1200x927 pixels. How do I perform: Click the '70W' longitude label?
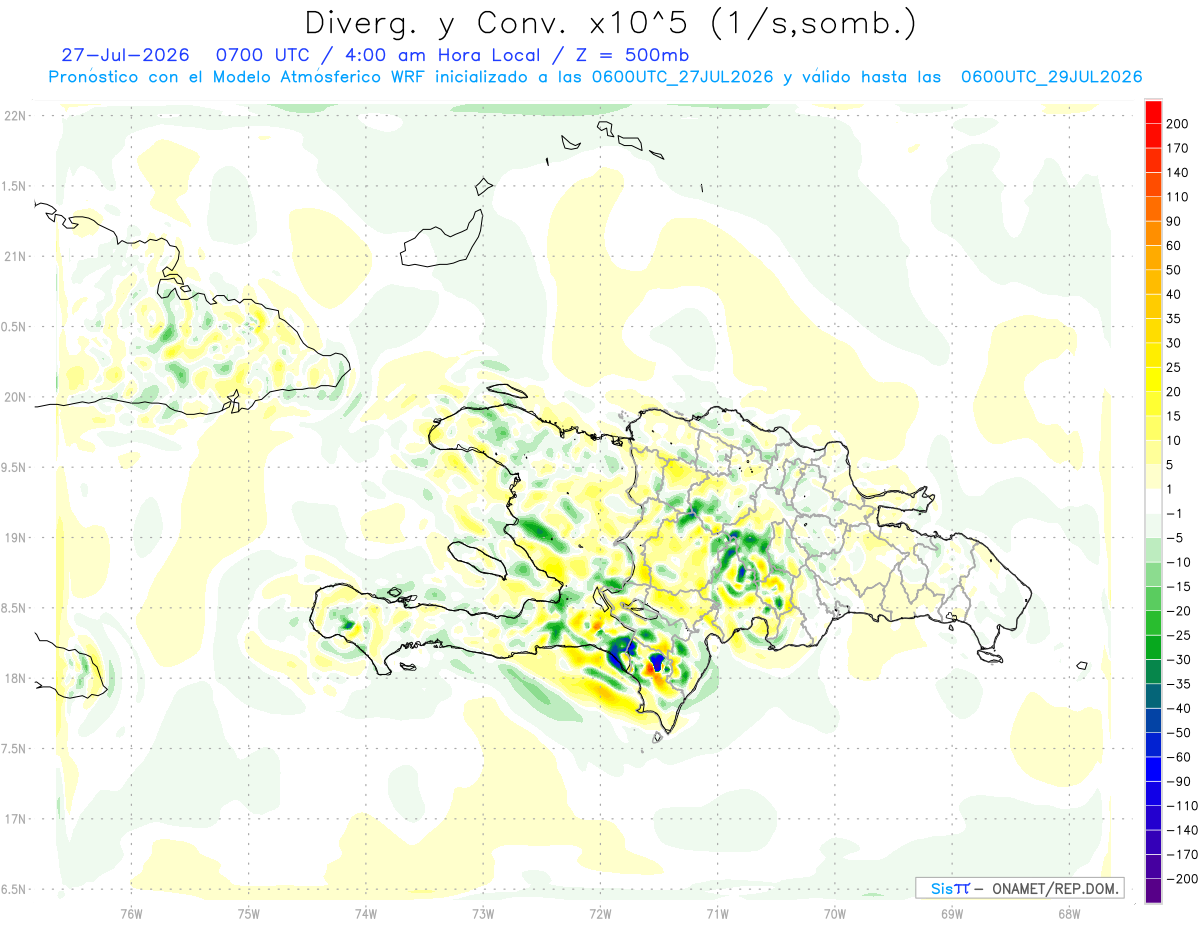click(835, 912)
